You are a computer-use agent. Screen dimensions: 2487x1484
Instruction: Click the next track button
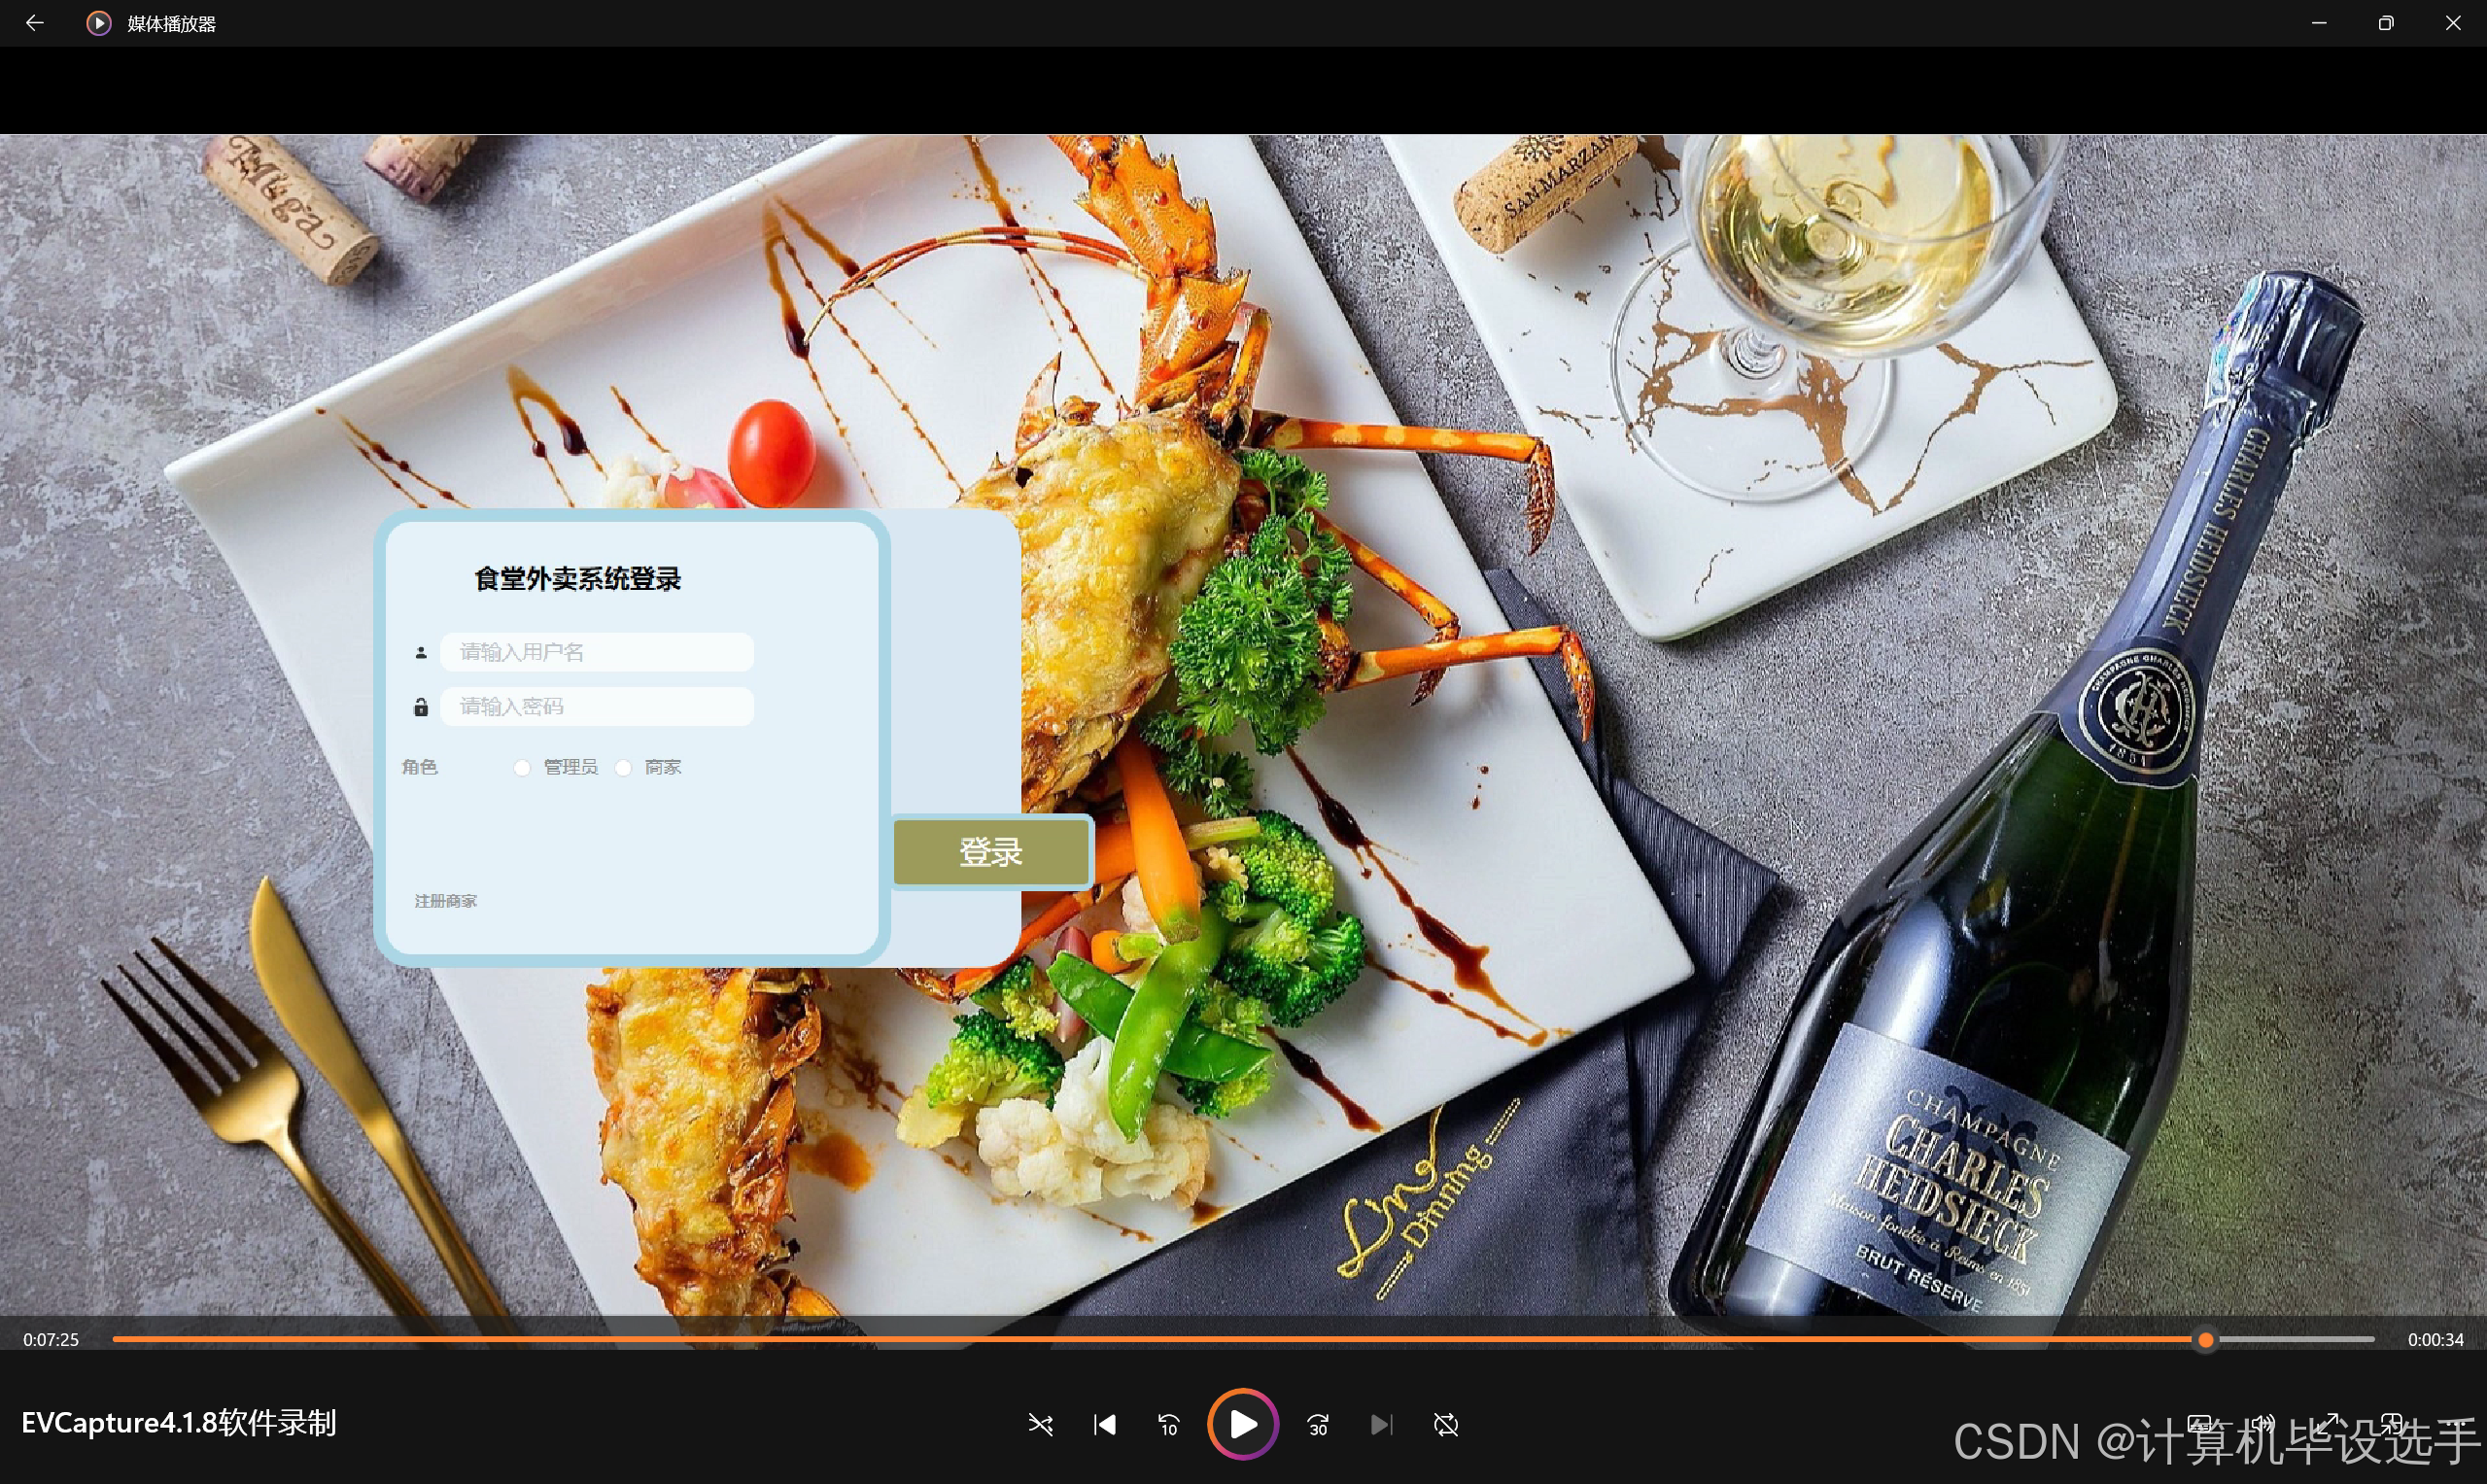coord(1381,1424)
